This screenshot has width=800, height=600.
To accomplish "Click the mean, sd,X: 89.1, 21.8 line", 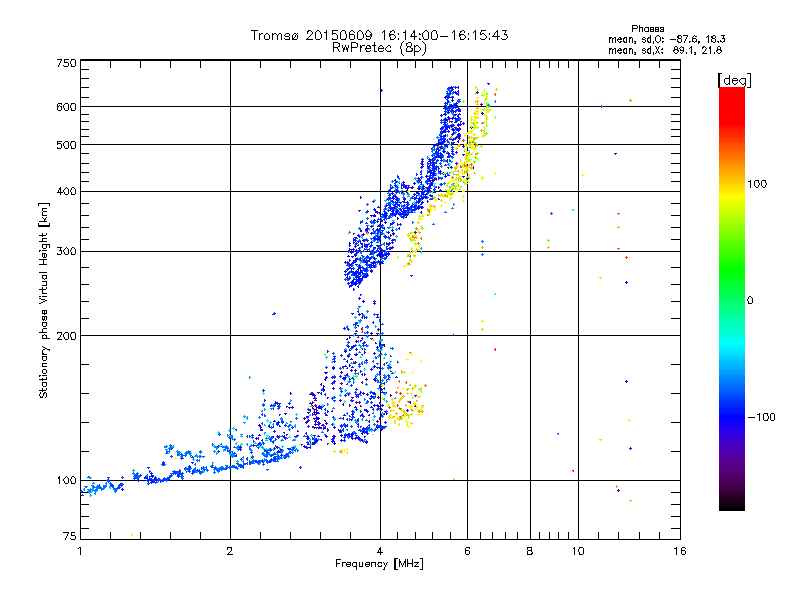I will click(x=665, y=50).
